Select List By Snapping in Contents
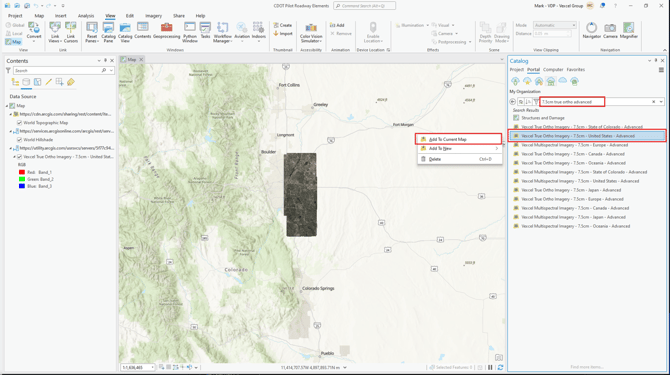The width and height of the screenshot is (670, 375). (x=59, y=82)
